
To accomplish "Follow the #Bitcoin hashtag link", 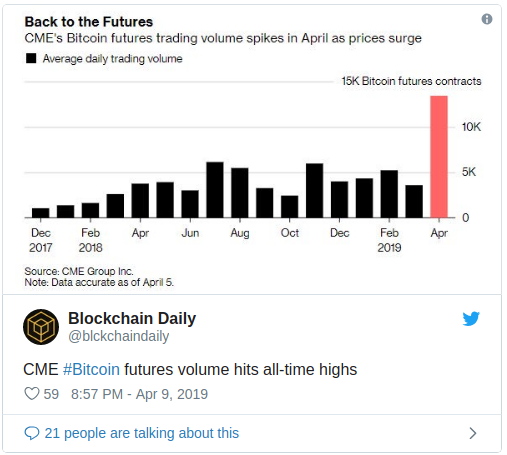I will [x=91, y=369].
